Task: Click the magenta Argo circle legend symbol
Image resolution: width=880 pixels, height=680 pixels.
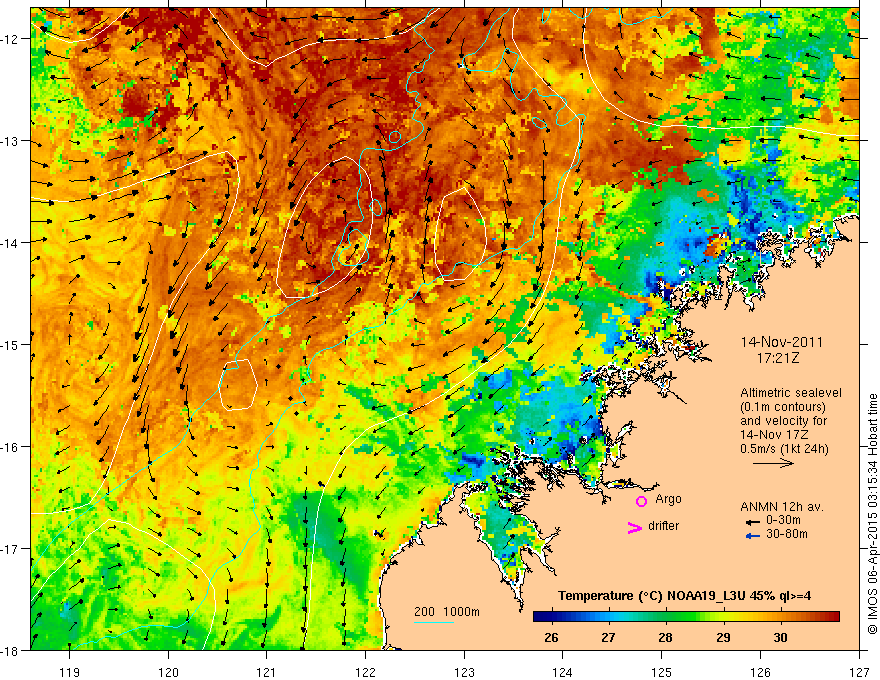Action: (641, 501)
